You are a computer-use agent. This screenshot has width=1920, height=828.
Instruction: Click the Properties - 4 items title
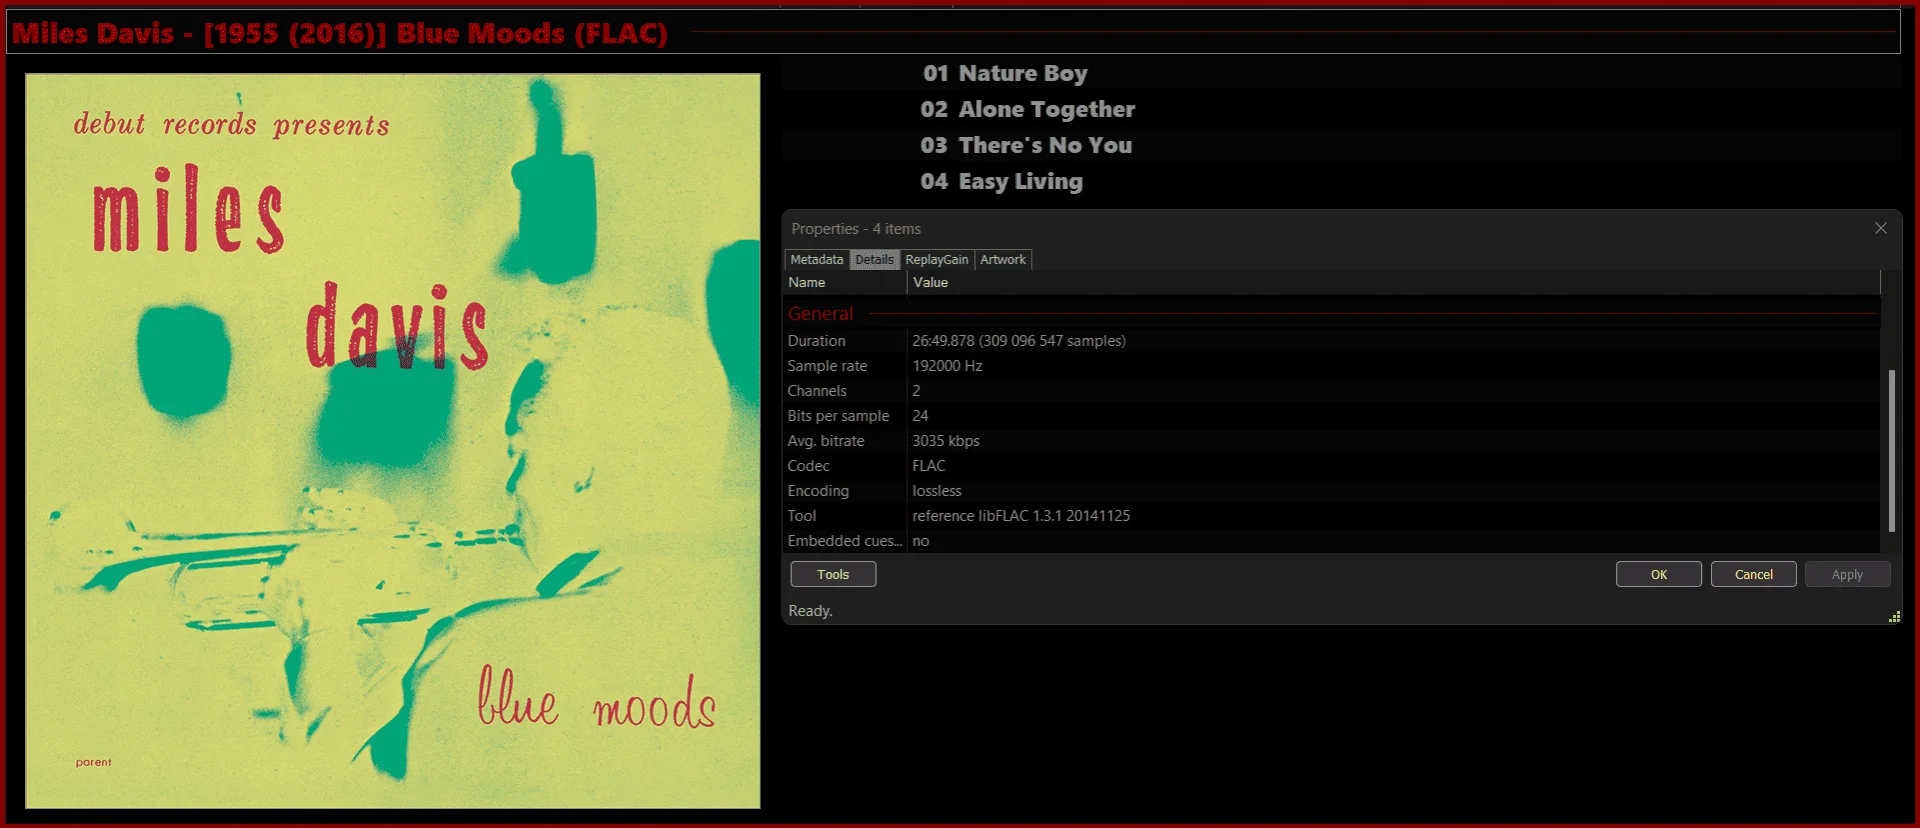(856, 229)
